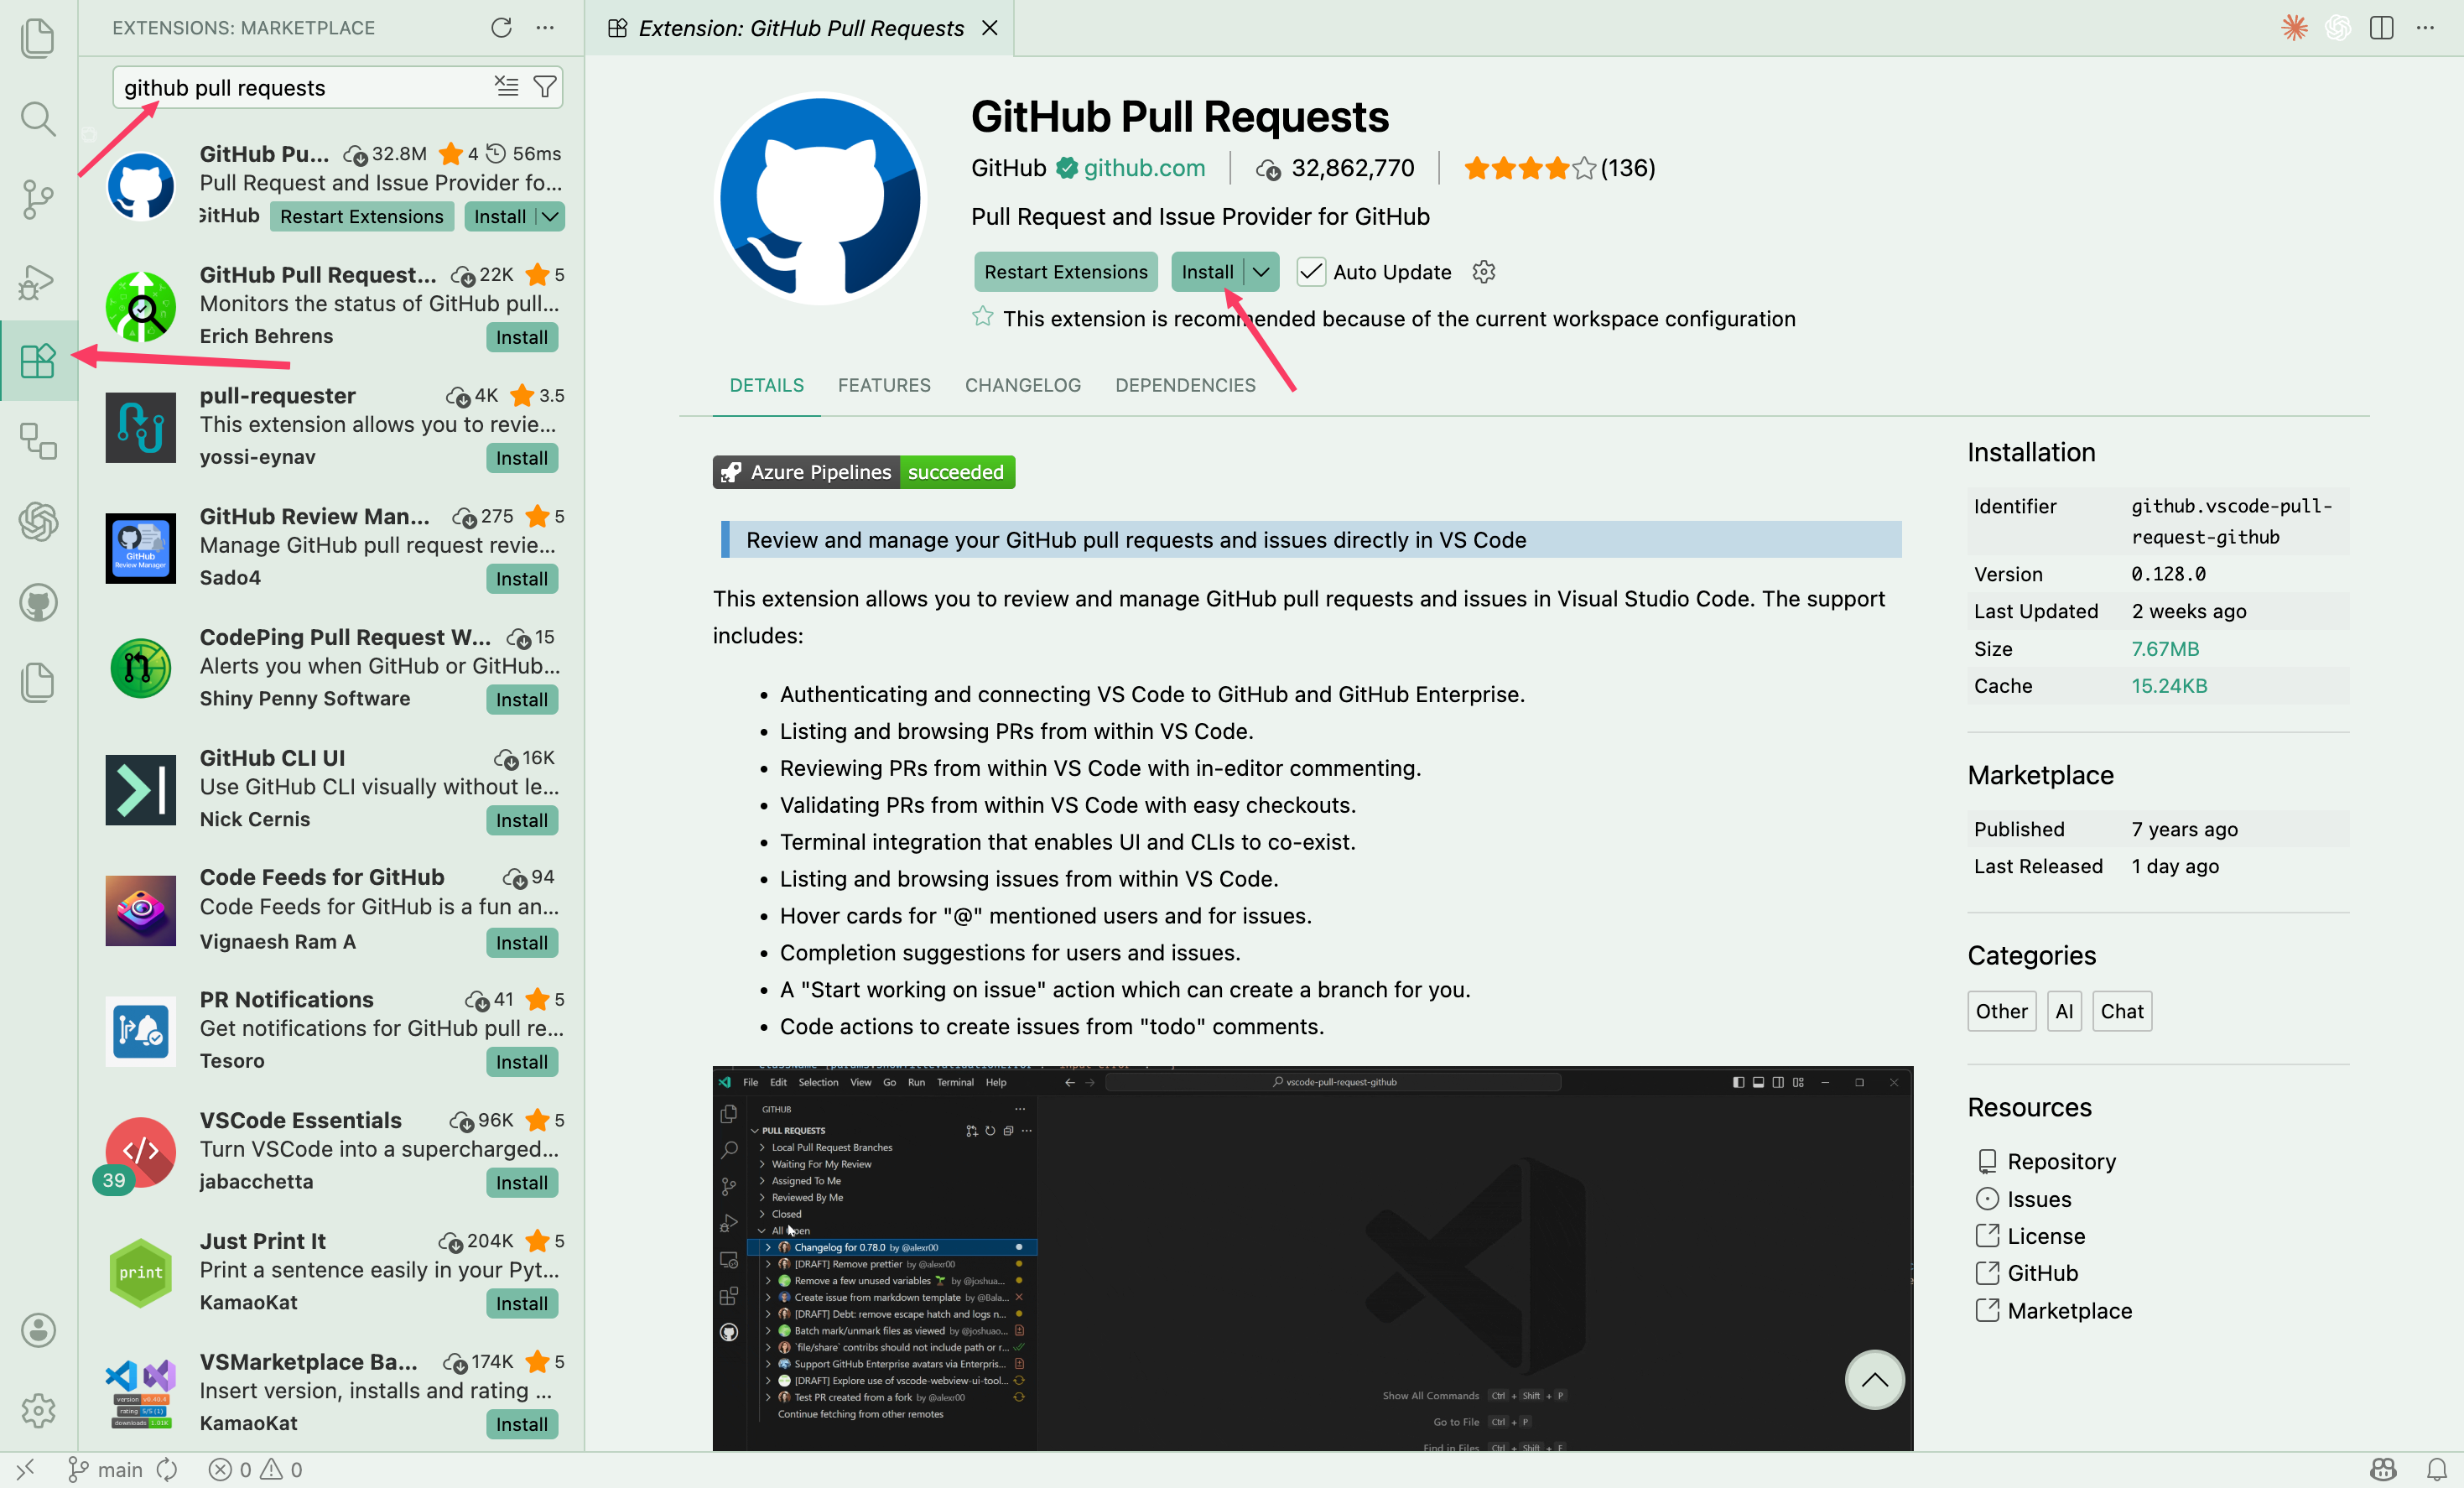Expand Install options for the first search result

click(549, 216)
